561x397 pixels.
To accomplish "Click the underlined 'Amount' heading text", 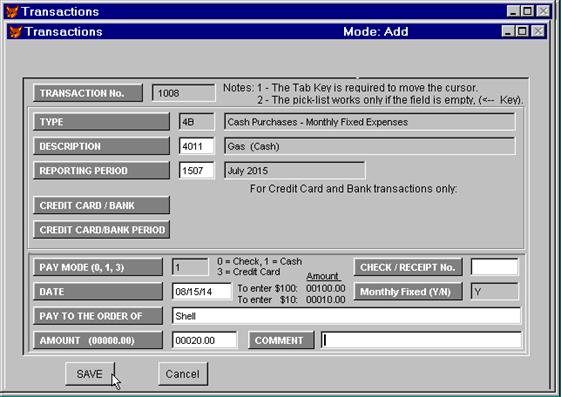I will click(x=322, y=276).
